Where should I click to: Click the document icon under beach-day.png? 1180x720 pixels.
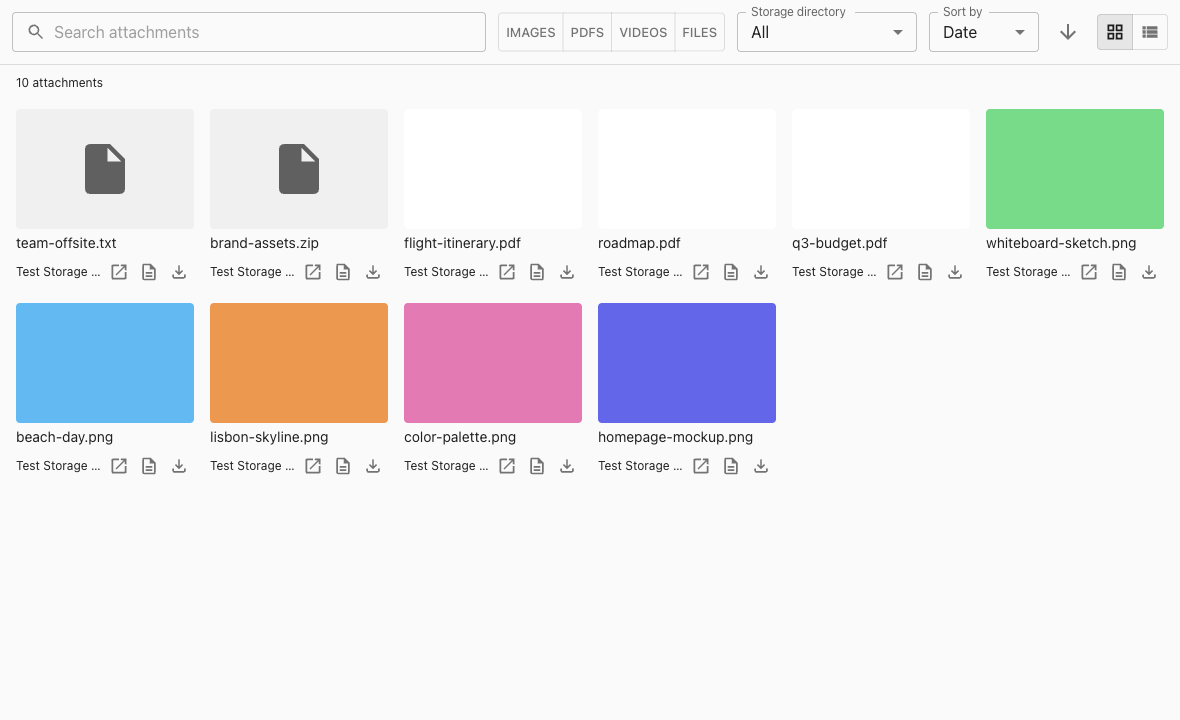[x=149, y=466]
